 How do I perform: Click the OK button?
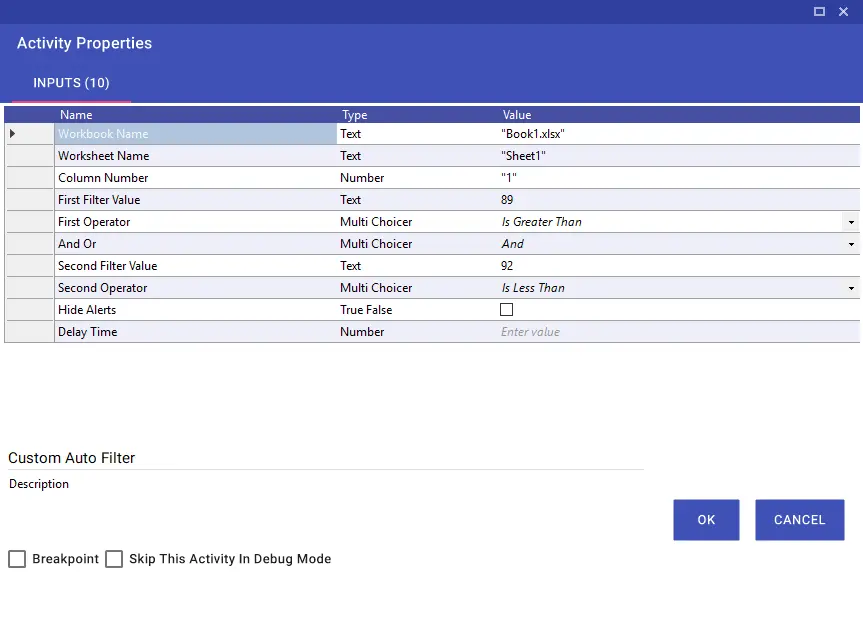(x=706, y=520)
